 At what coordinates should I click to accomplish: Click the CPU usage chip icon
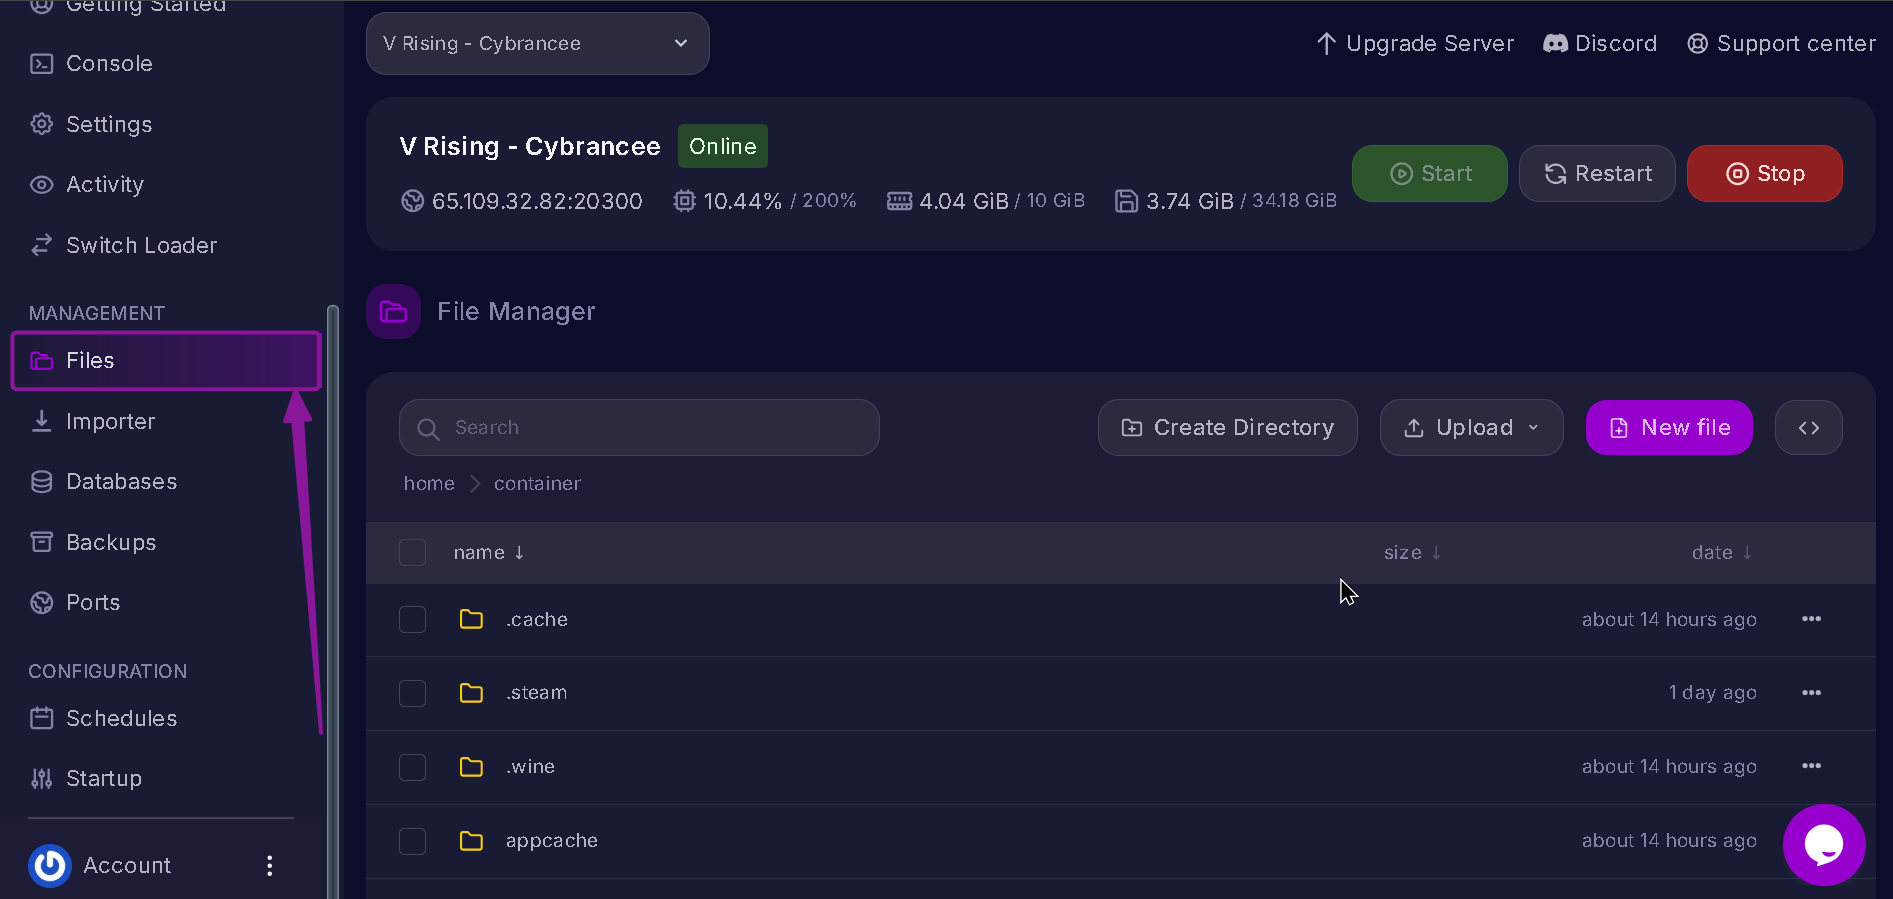[x=684, y=201]
